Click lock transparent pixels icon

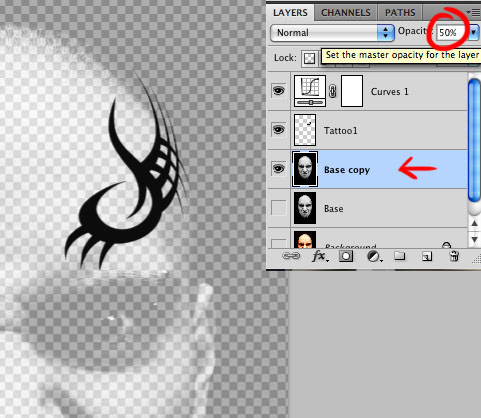tap(309, 59)
